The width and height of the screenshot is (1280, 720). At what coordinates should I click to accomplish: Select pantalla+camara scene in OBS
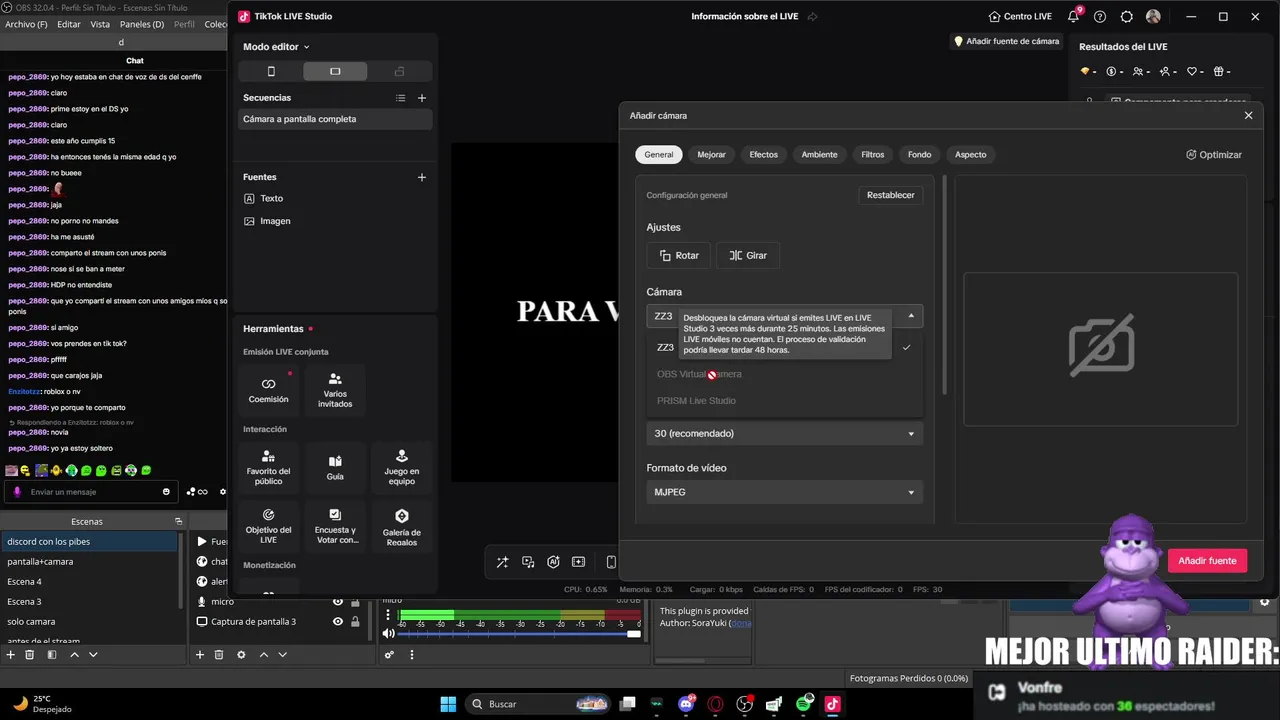click(89, 561)
